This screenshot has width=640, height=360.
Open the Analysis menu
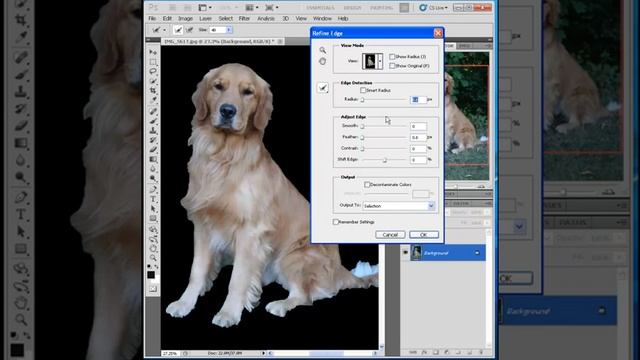[266, 19]
